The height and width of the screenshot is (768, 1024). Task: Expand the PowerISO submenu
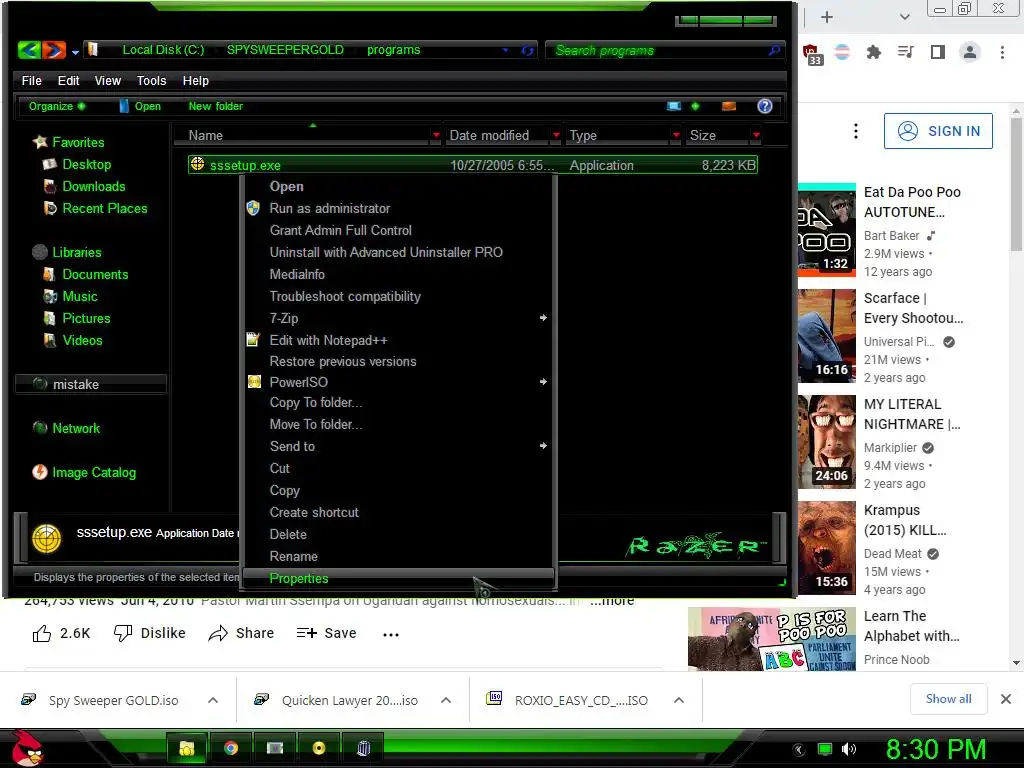tap(398, 382)
